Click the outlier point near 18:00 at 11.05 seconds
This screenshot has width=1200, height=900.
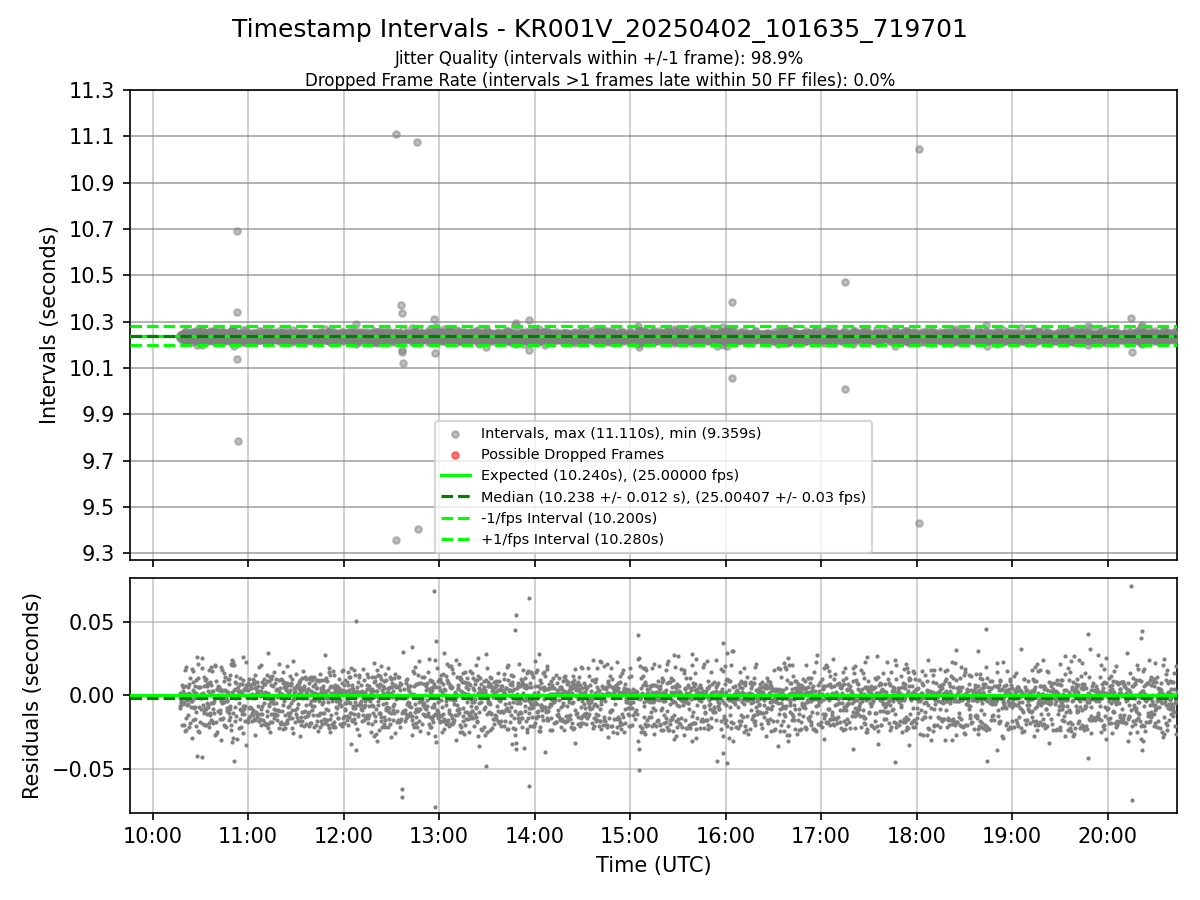919,149
